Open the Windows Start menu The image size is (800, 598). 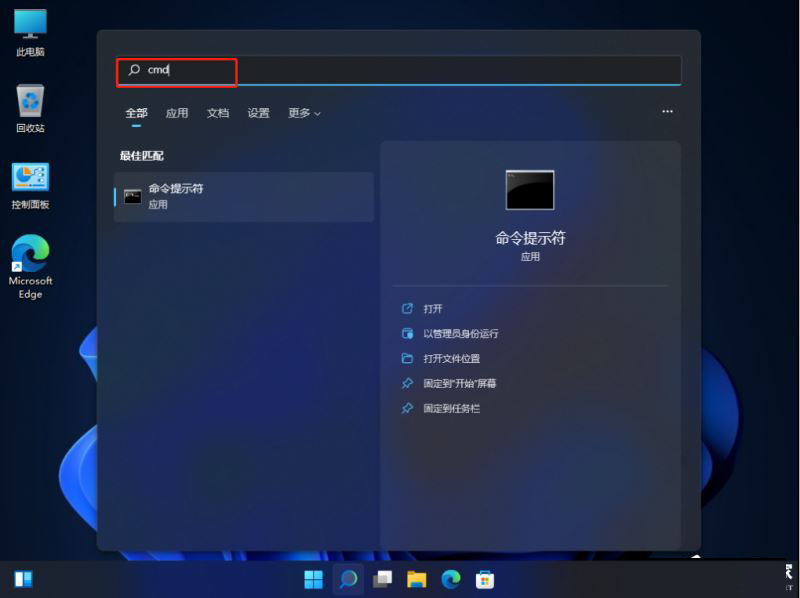312,579
